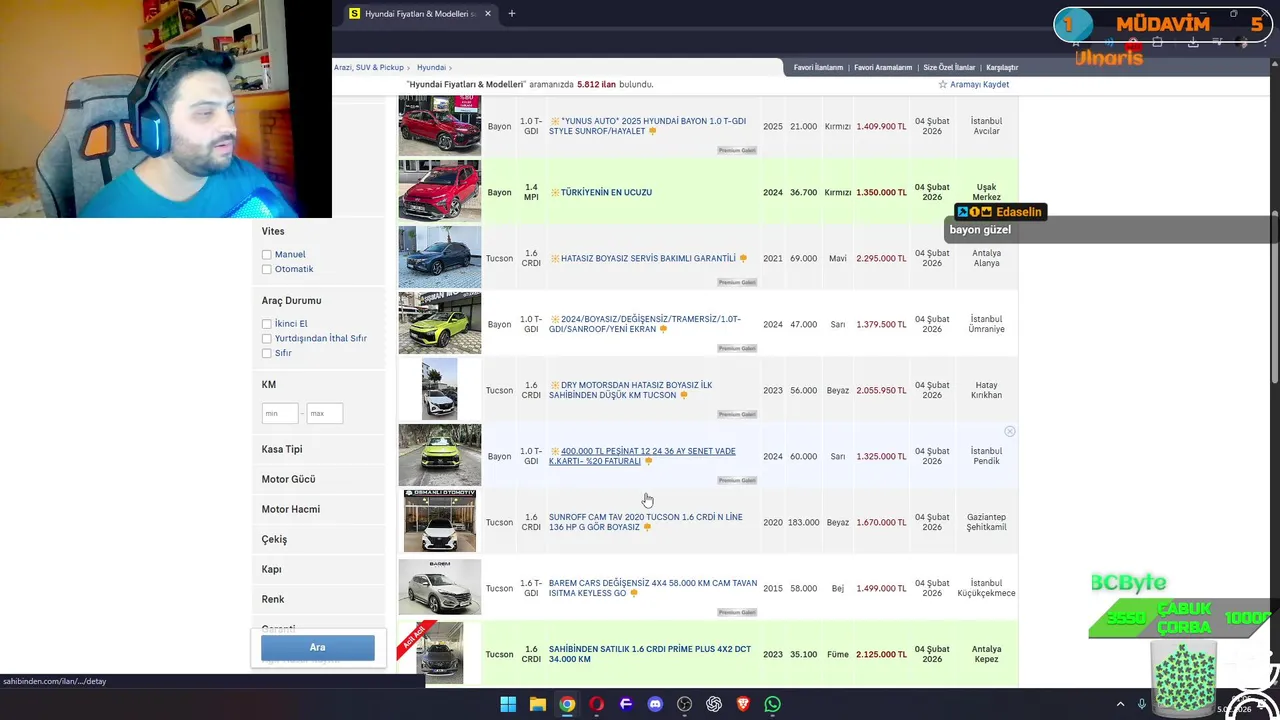Open Favori İlanlarım menu item
The height and width of the screenshot is (720, 1280).
coord(818,67)
